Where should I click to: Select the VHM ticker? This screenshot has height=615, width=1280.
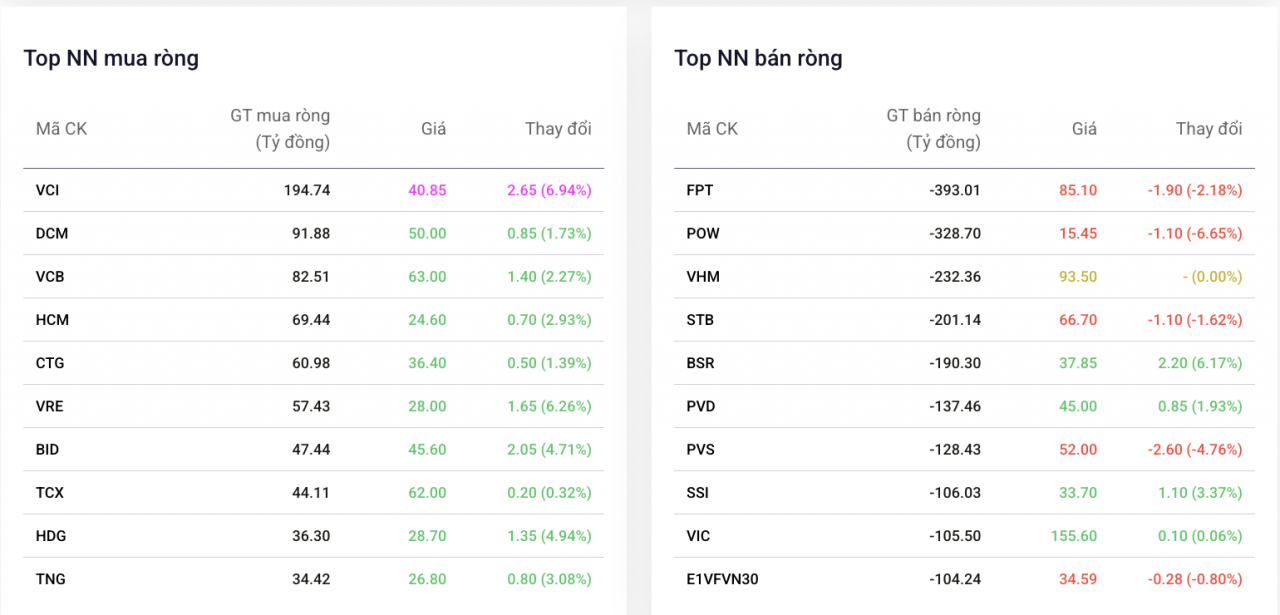click(703, 277)
